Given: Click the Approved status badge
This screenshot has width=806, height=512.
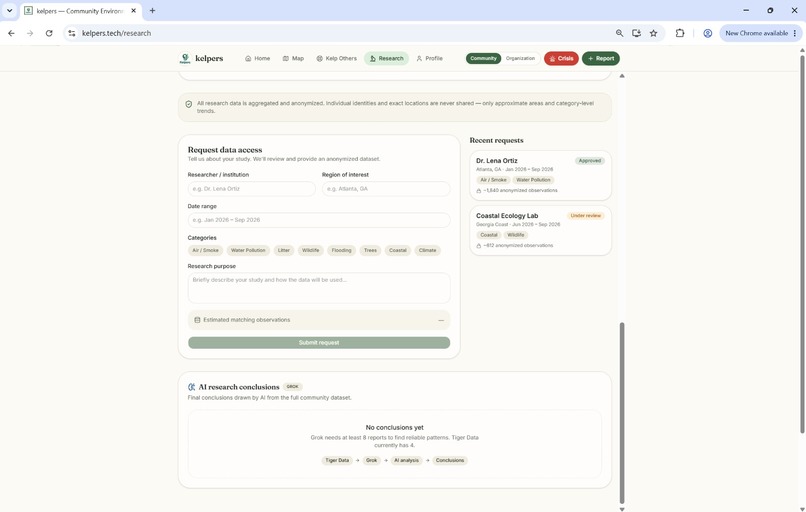Looking at the screenshot, I should [x=590, y=161].
